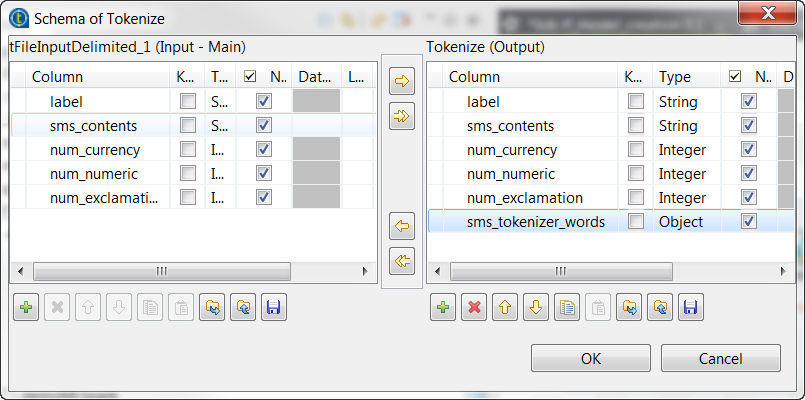This screenshot has width=805, height=400.
Task: Toggle Nullable checkbox for input sms_contents
Action: click(264, 125)
